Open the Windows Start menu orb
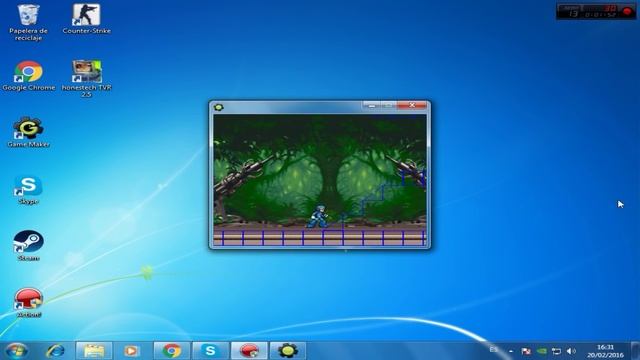This screenshot has height=360, width=640. click(16, 351)
